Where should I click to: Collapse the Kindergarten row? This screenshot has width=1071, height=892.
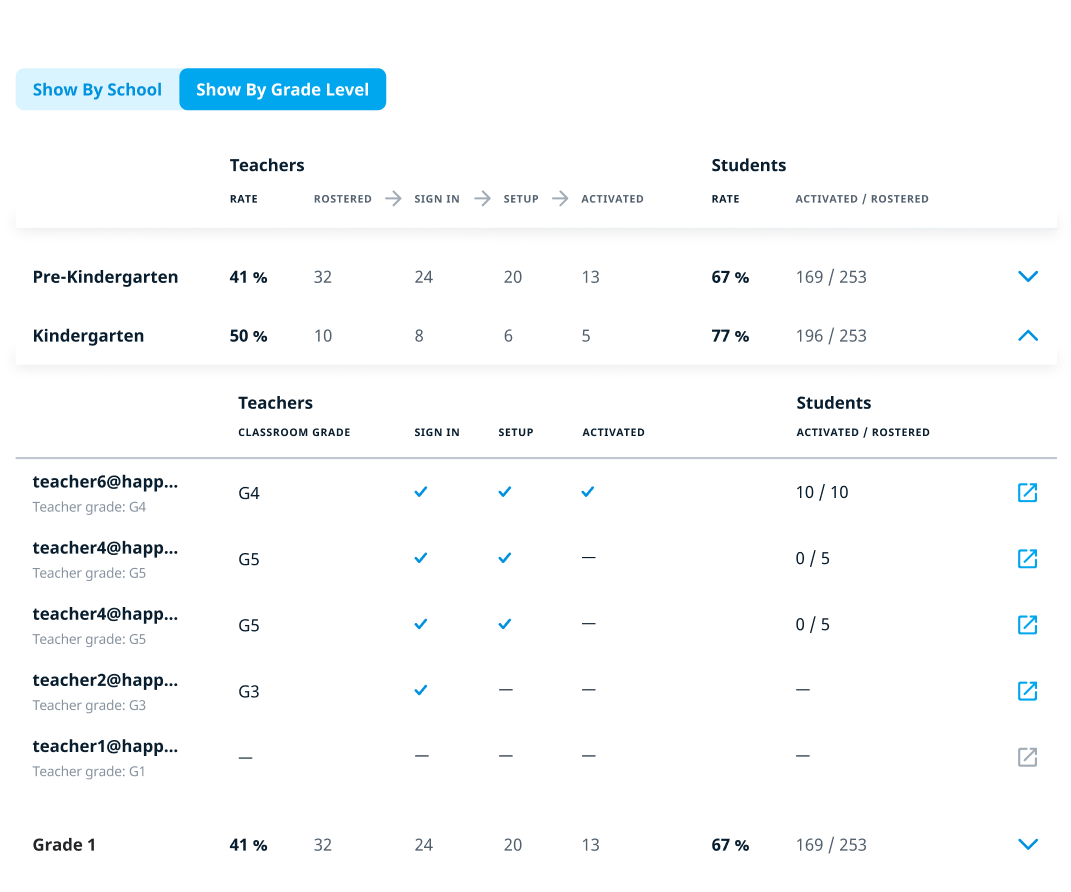(1027, 336)
